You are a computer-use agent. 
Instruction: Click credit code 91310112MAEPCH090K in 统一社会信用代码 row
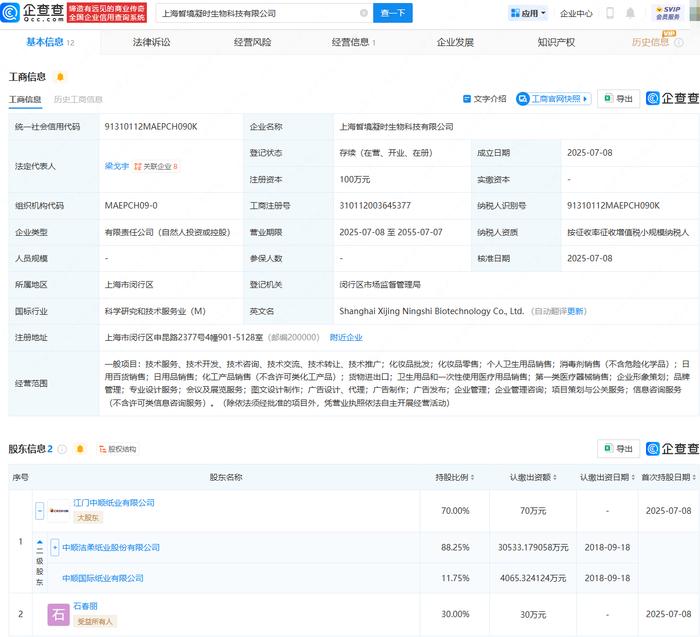click(x=151, y=127)
